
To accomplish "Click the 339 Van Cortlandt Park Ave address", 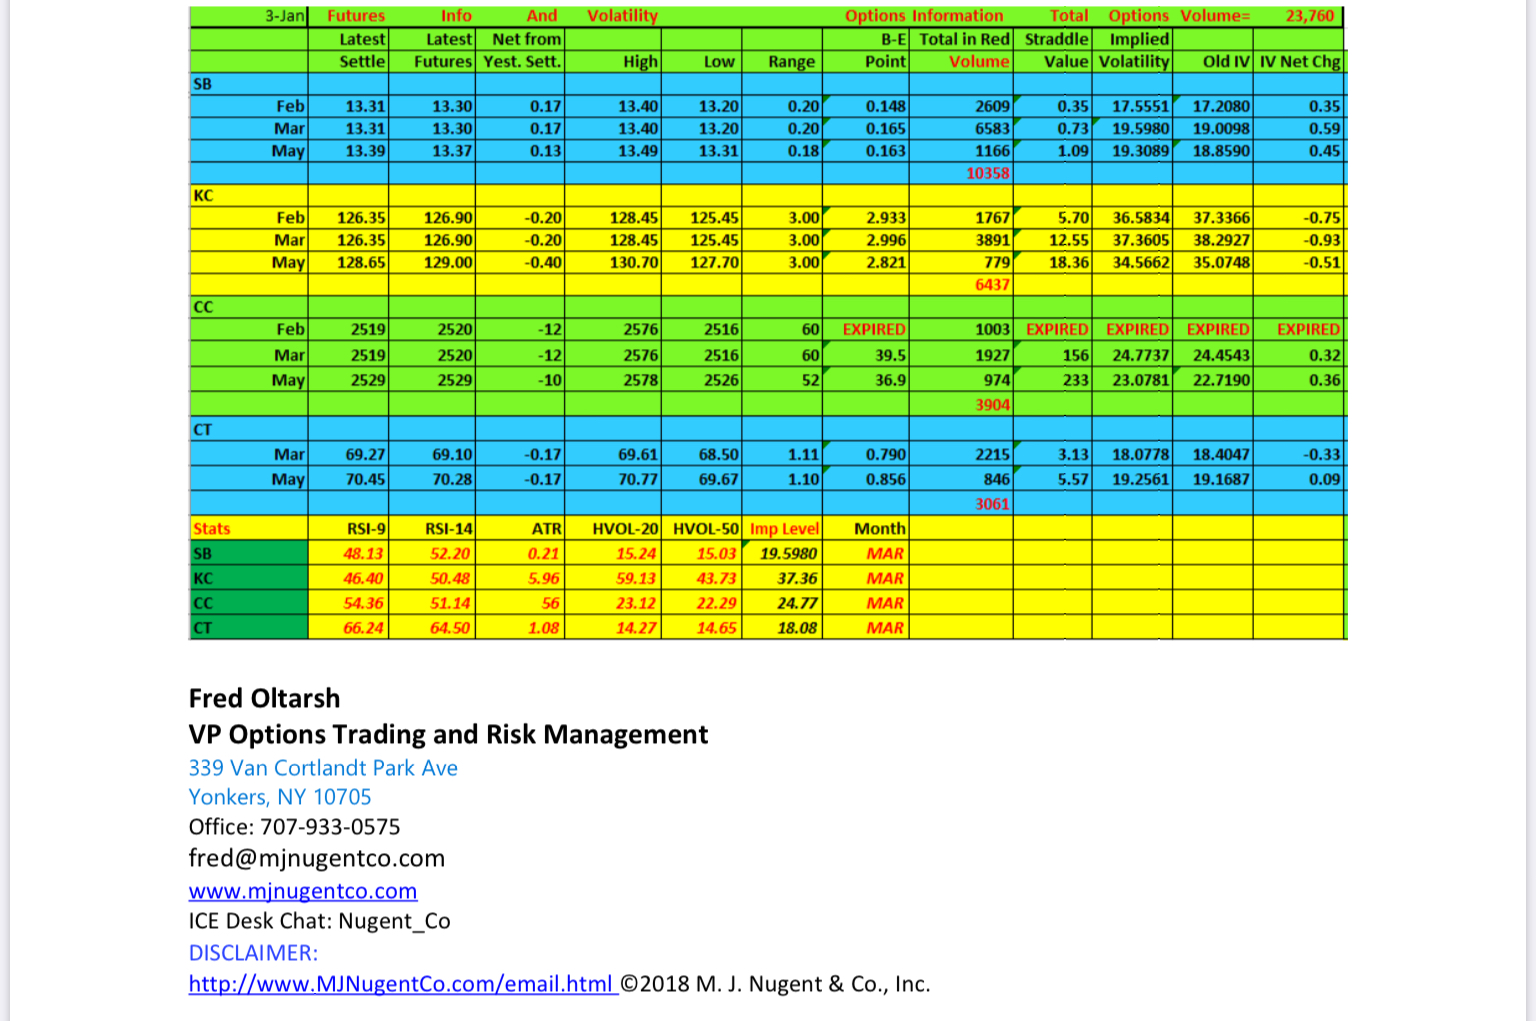I will (323, 768).
